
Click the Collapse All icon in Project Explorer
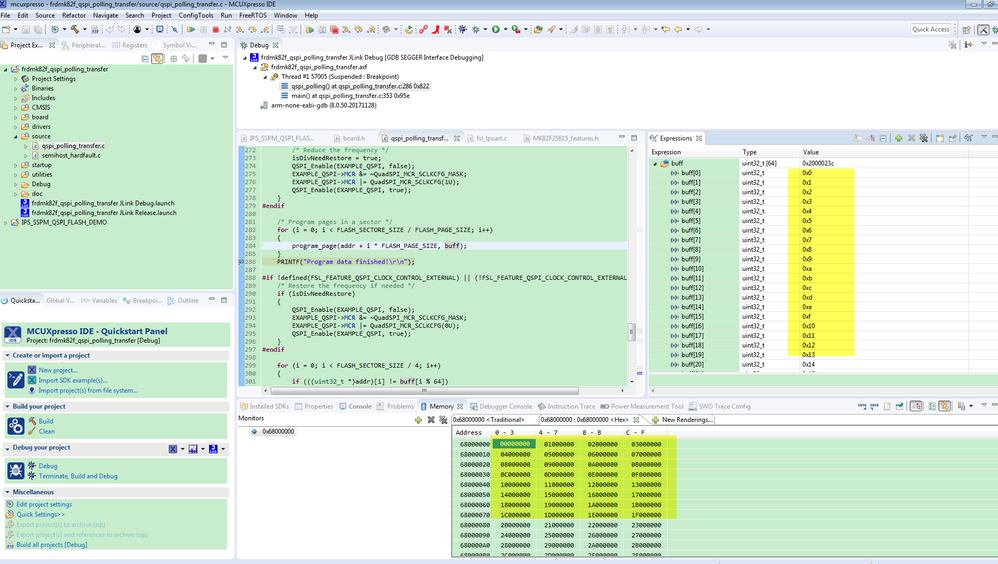(147, 59)
